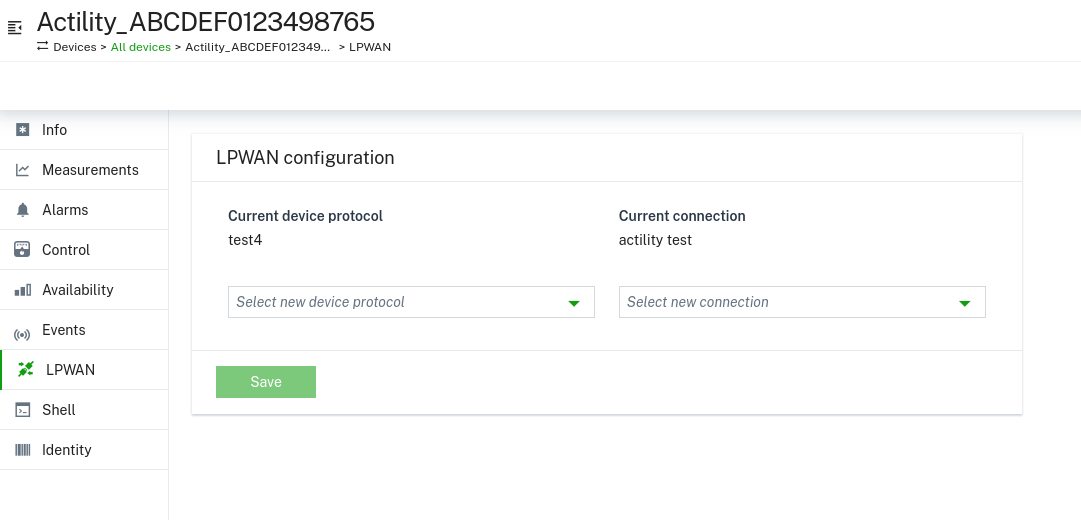Click the actility test connection value
This screenshot has height=520, width=1081.
tap(655, 240)
